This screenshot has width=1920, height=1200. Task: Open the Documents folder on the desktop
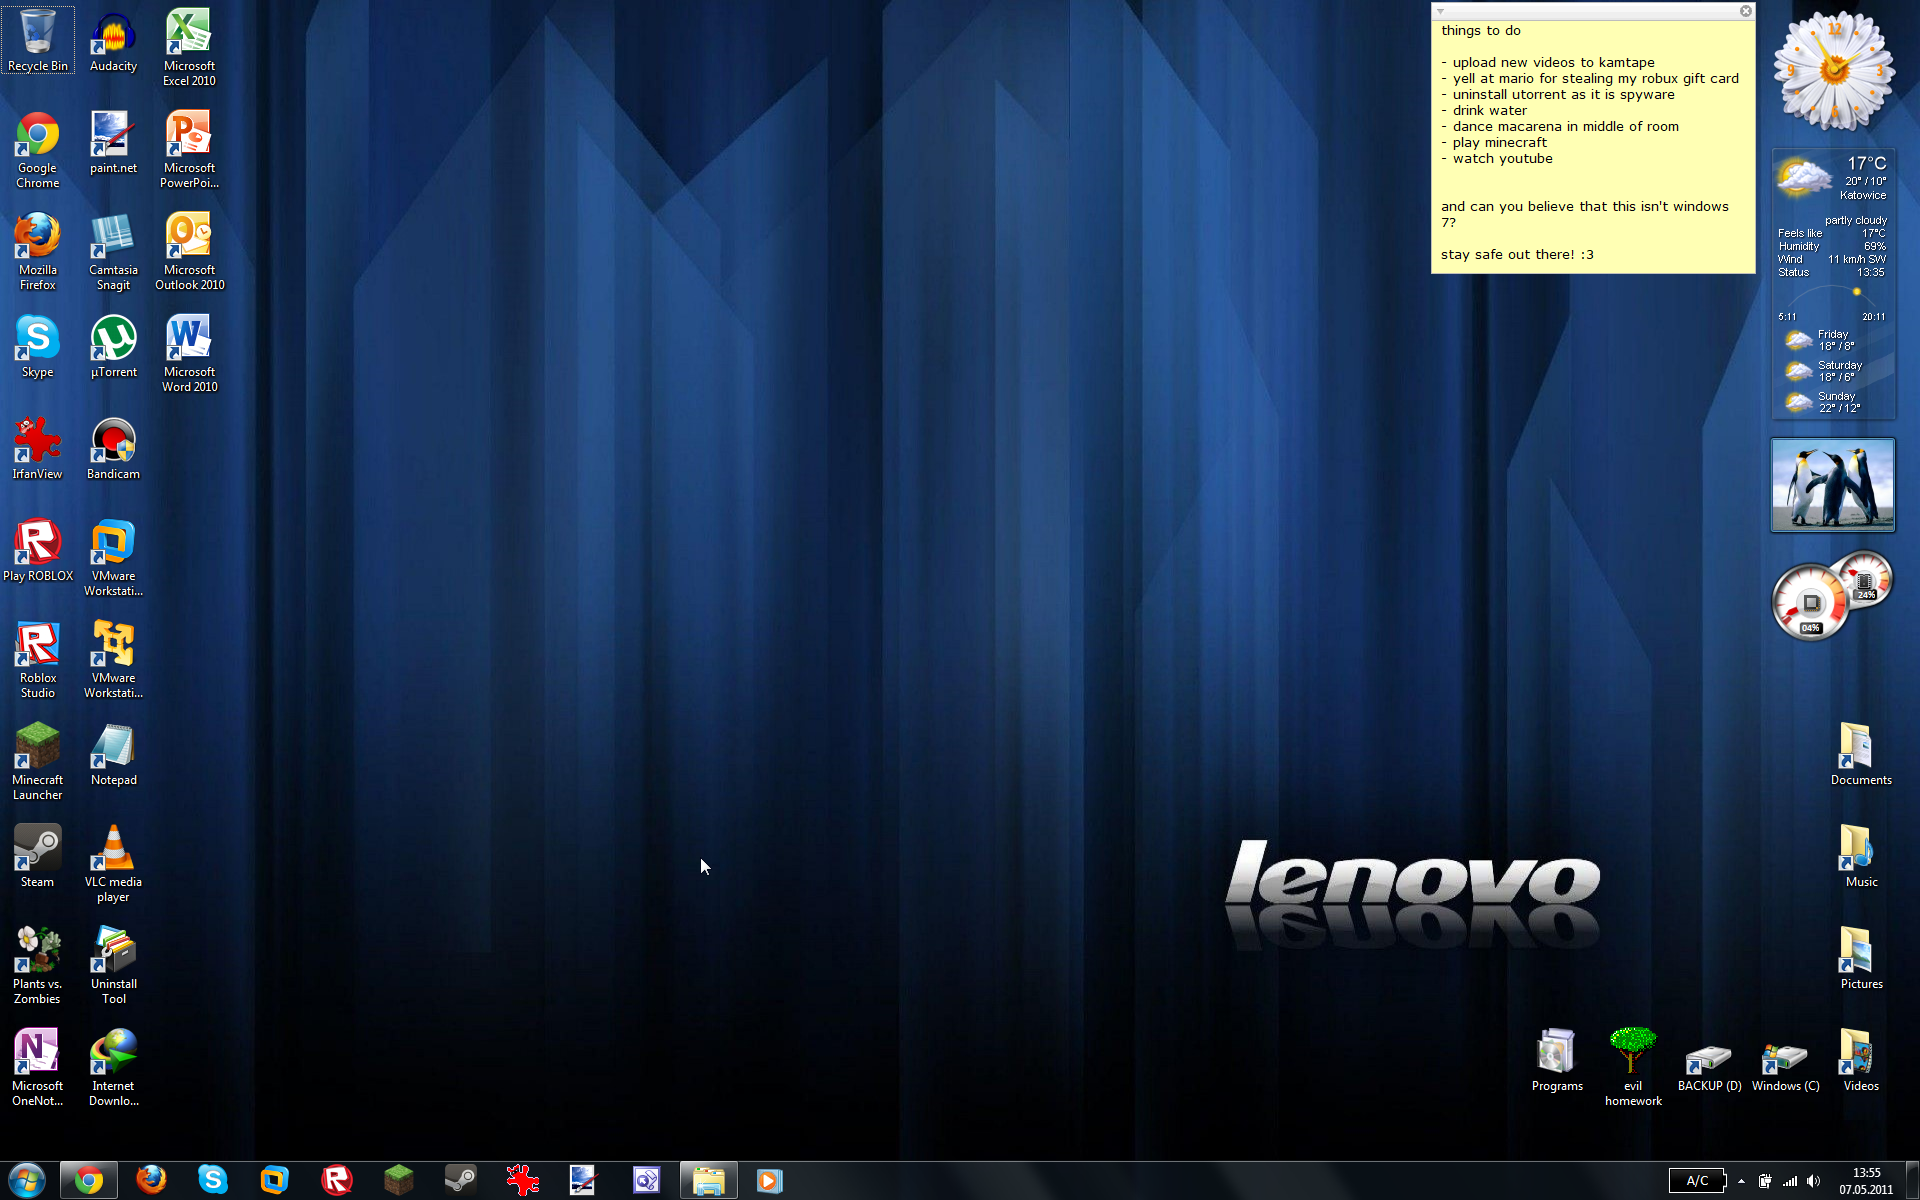tap(1861, 754)
